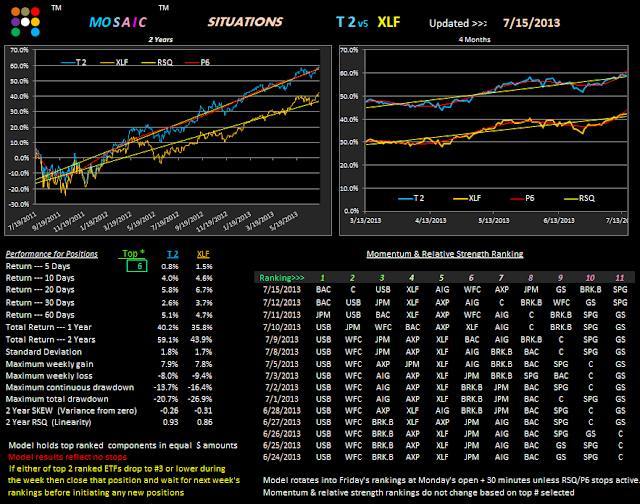
Task: Click the SITUATIONS title text
Action: 245,22
